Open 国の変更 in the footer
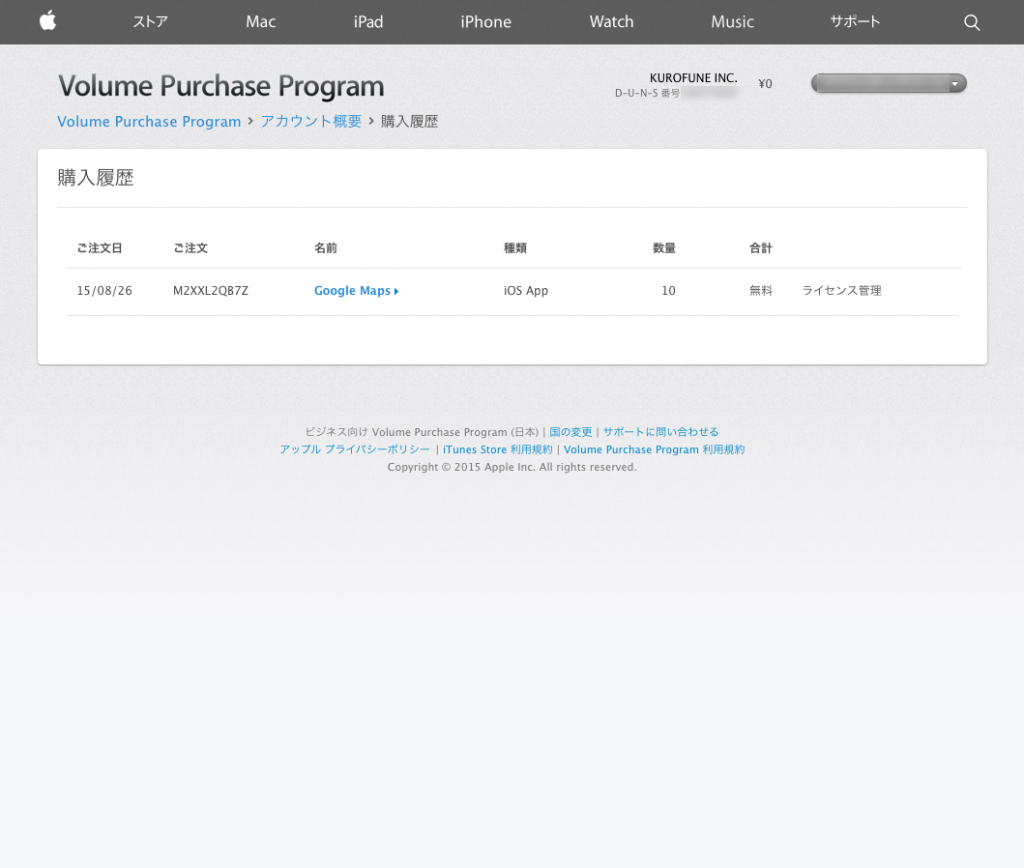1024x868 pixels. pyautogui.click(x=570, y=432)
